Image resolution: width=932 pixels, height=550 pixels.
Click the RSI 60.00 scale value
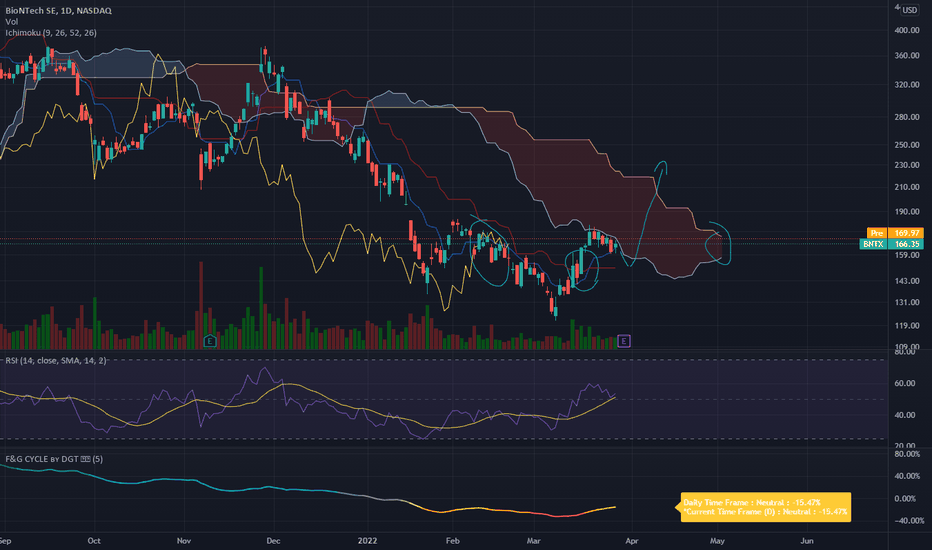click(905, 383)
